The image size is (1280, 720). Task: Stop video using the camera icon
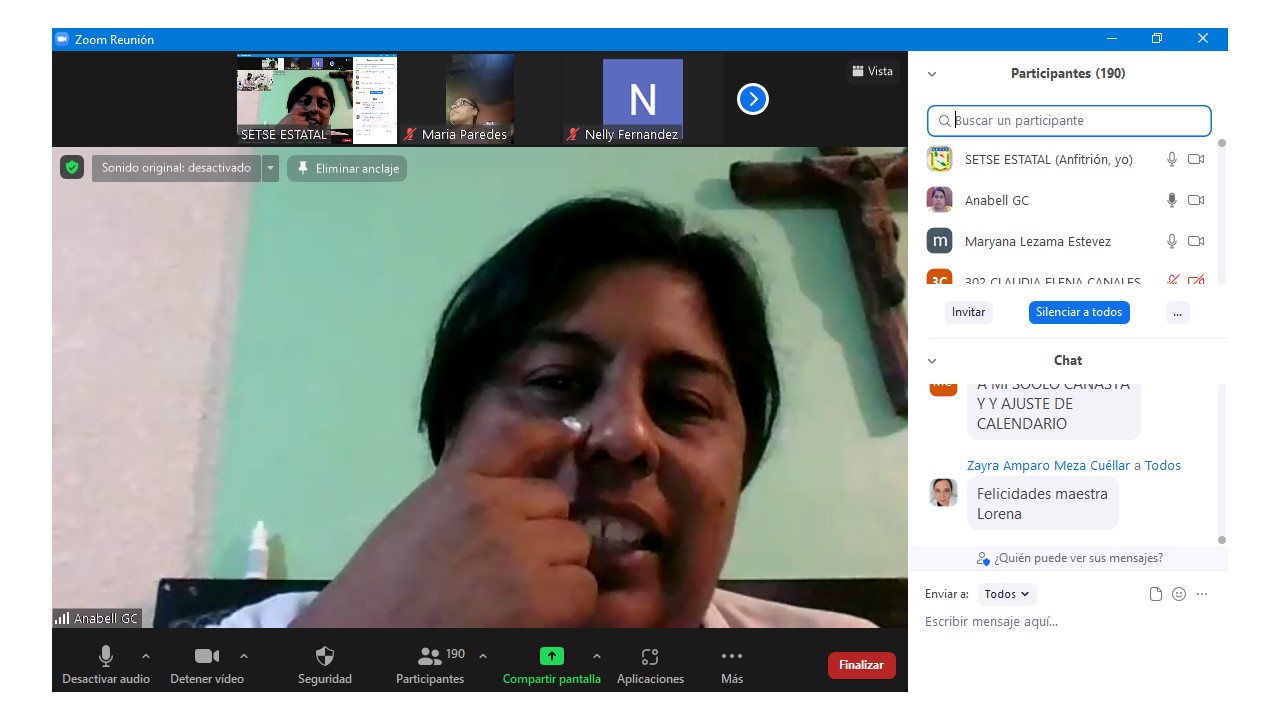[x=207, y=656]
